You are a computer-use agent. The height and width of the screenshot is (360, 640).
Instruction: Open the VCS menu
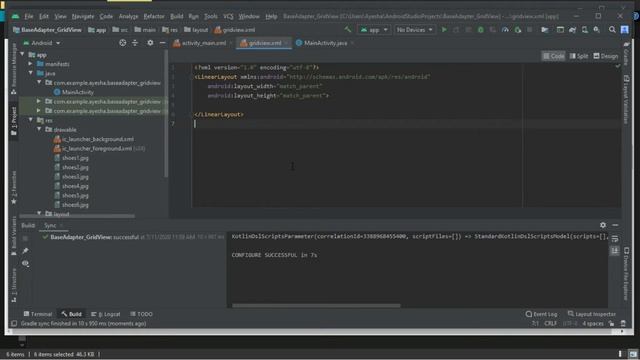point(228,16)
